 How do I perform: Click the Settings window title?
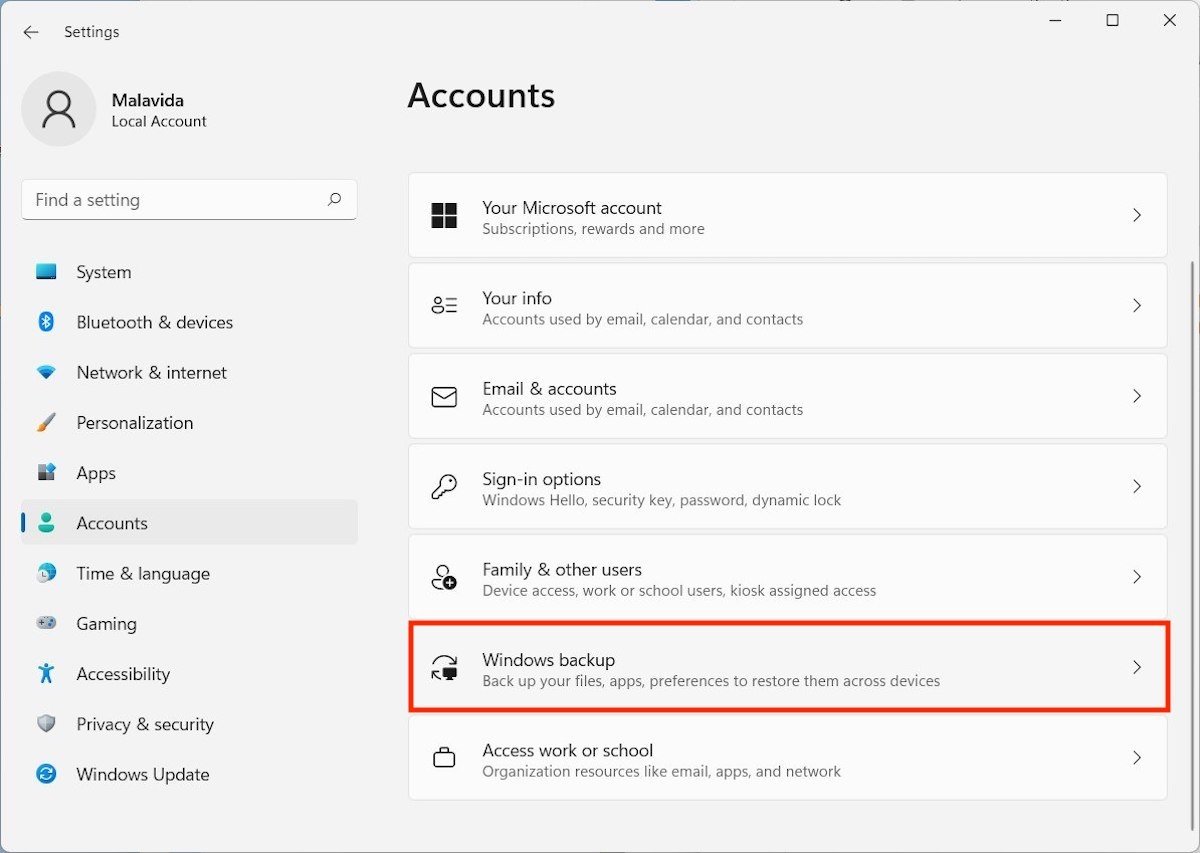(91, 32)
